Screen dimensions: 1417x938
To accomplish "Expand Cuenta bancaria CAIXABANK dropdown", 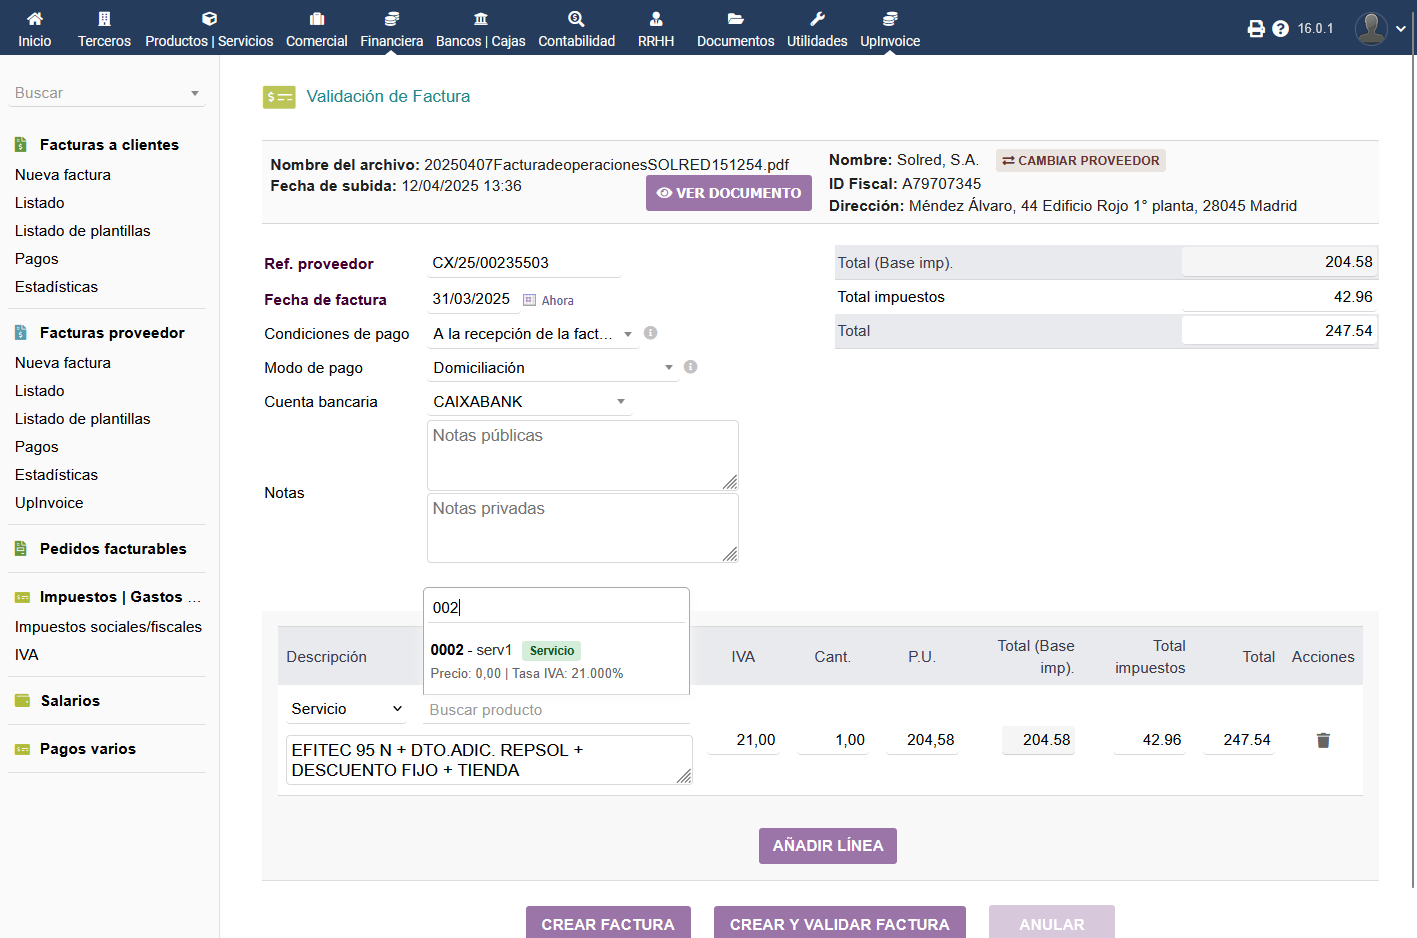I will (x=620, y=402).
